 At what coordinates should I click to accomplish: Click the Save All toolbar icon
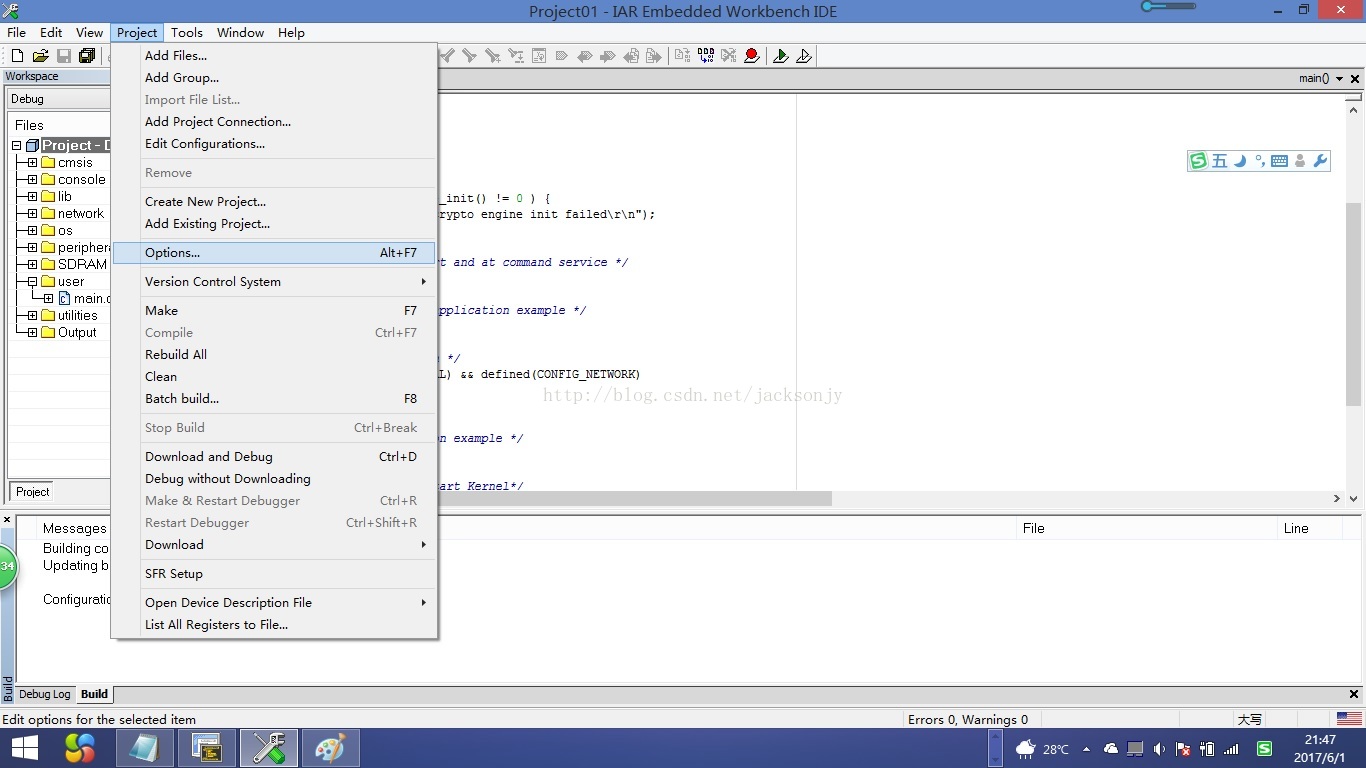[x=87, y=56]
